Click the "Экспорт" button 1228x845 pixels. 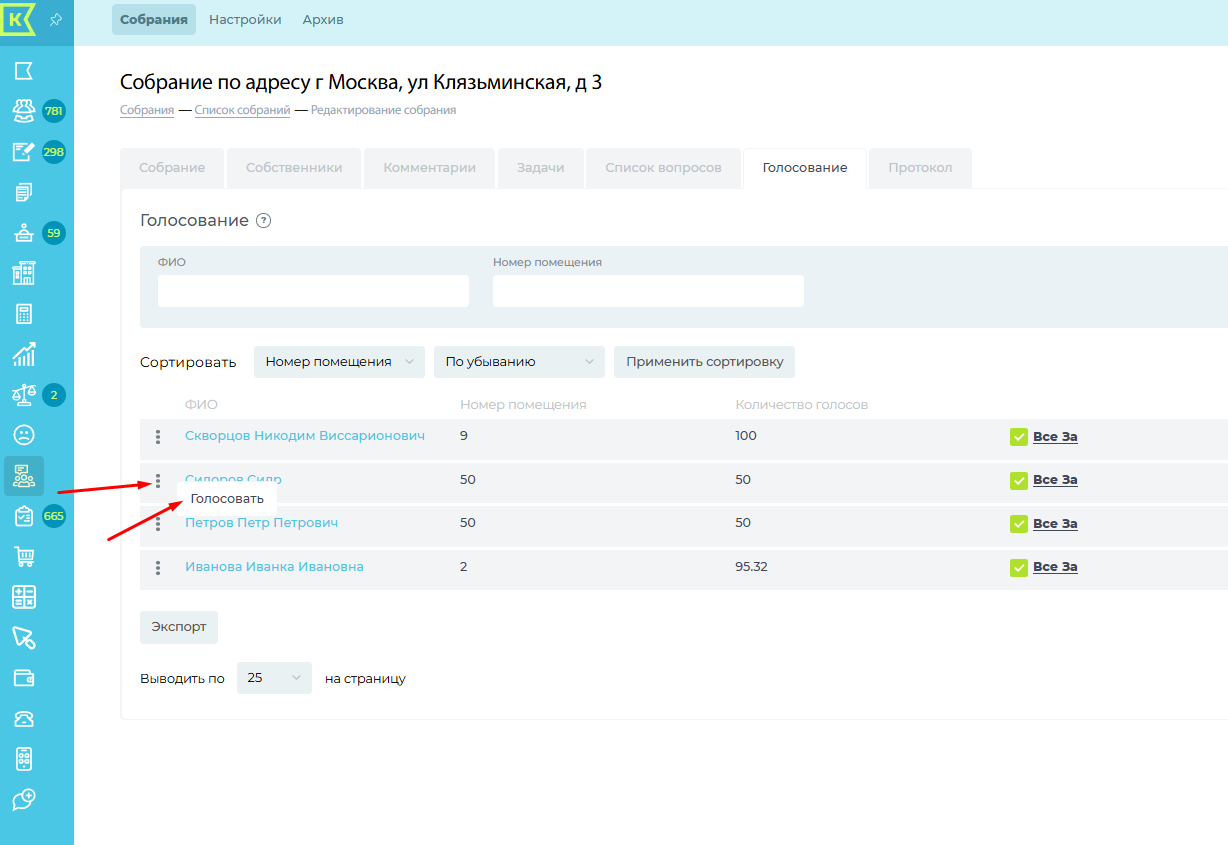(x=179, y=627)
